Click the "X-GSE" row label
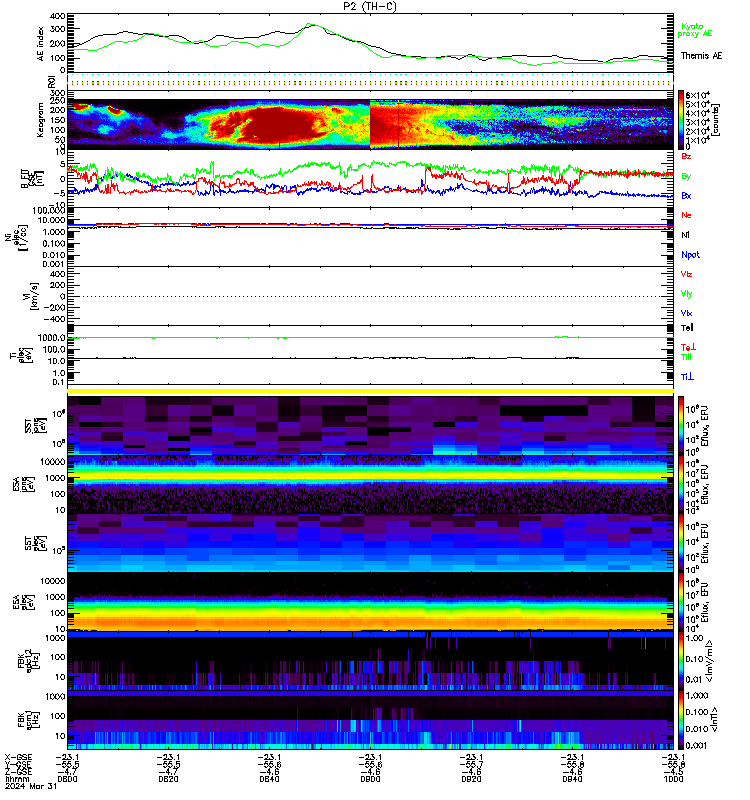The image size is (750, 800). point(18,757)
